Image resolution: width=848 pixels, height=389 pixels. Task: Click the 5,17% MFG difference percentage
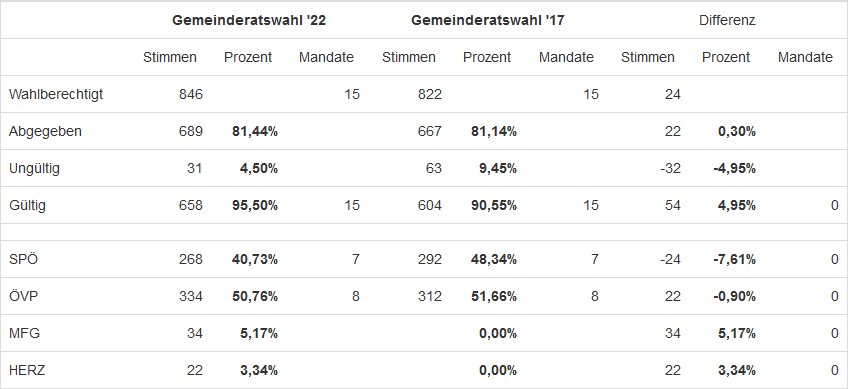(737, 333)
